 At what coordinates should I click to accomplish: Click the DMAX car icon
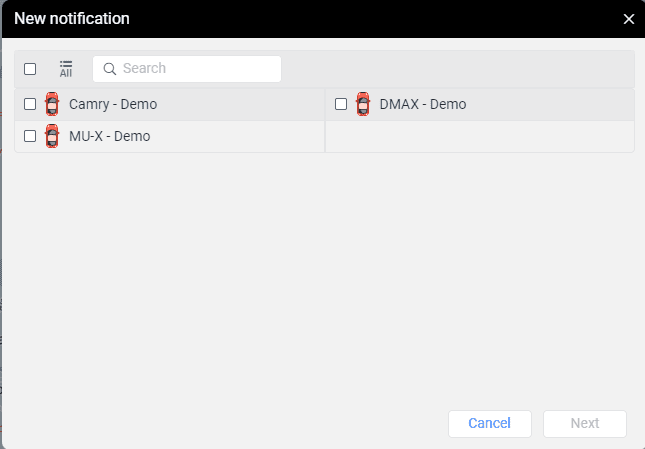pyautogui.click(x=363, y=104)
